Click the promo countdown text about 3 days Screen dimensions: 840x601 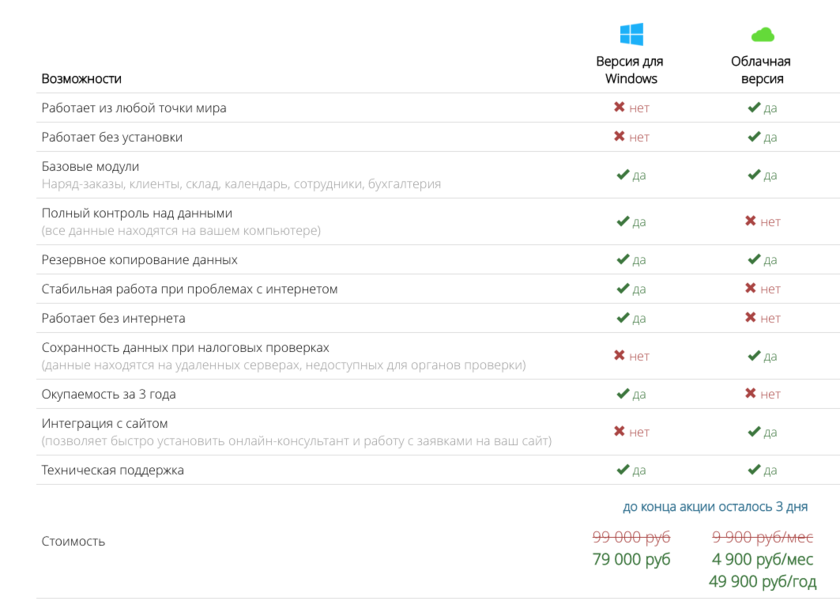[x=715, y=507]
